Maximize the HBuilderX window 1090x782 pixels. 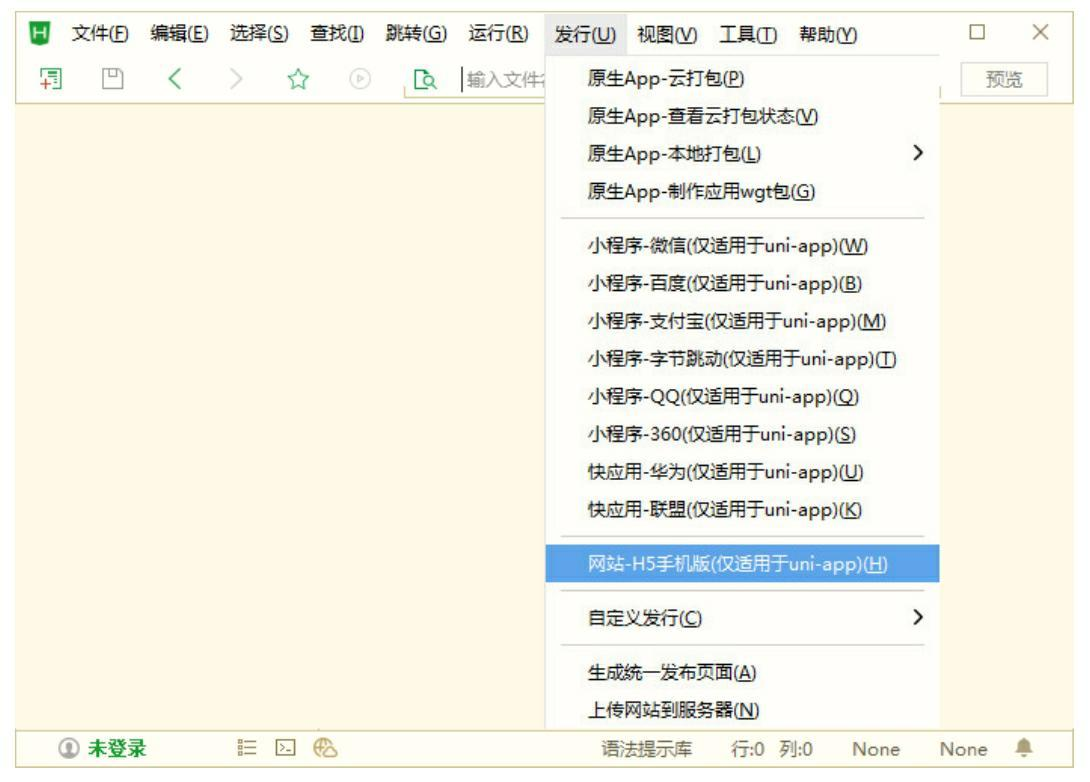tap(977, 32)
